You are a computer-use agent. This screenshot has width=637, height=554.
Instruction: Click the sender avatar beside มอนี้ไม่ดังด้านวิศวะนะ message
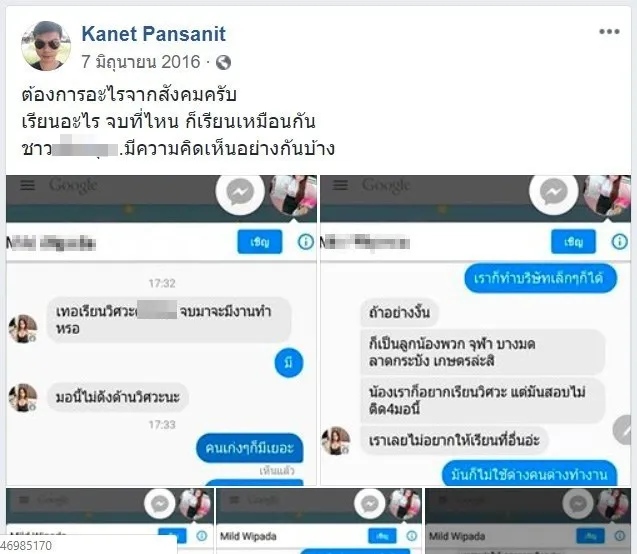(23, 398)
